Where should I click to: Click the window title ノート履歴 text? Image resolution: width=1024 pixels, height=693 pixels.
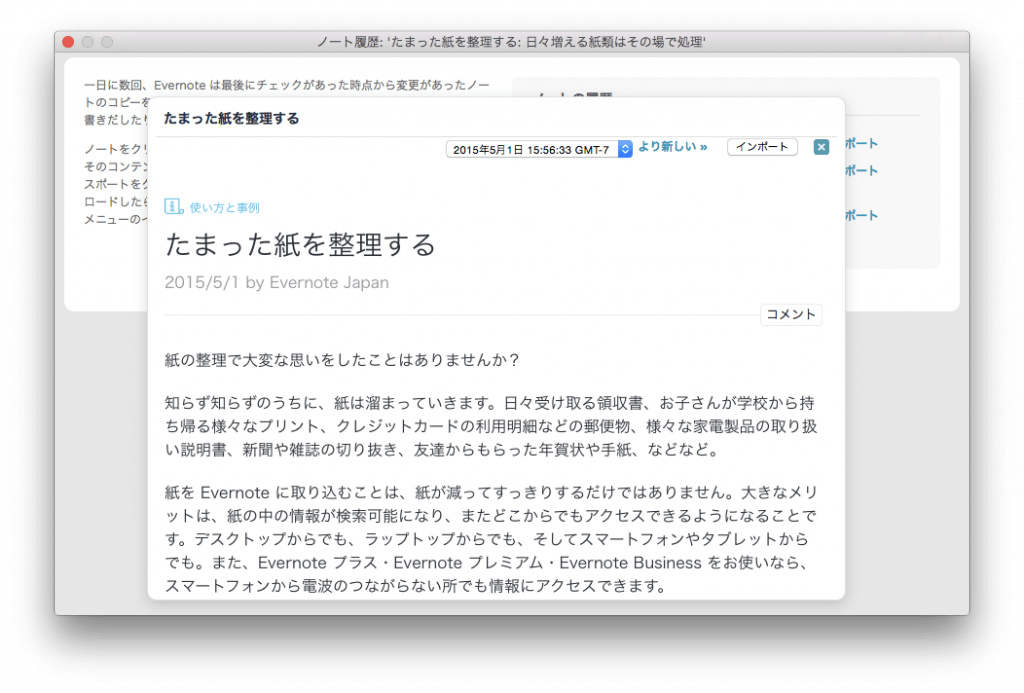[511, 42]
